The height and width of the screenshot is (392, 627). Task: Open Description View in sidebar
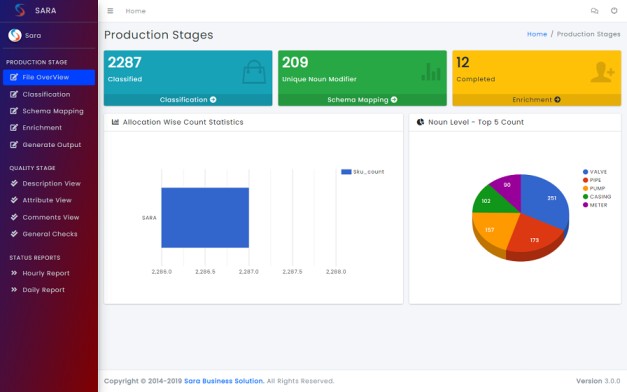tap(49, 183)
